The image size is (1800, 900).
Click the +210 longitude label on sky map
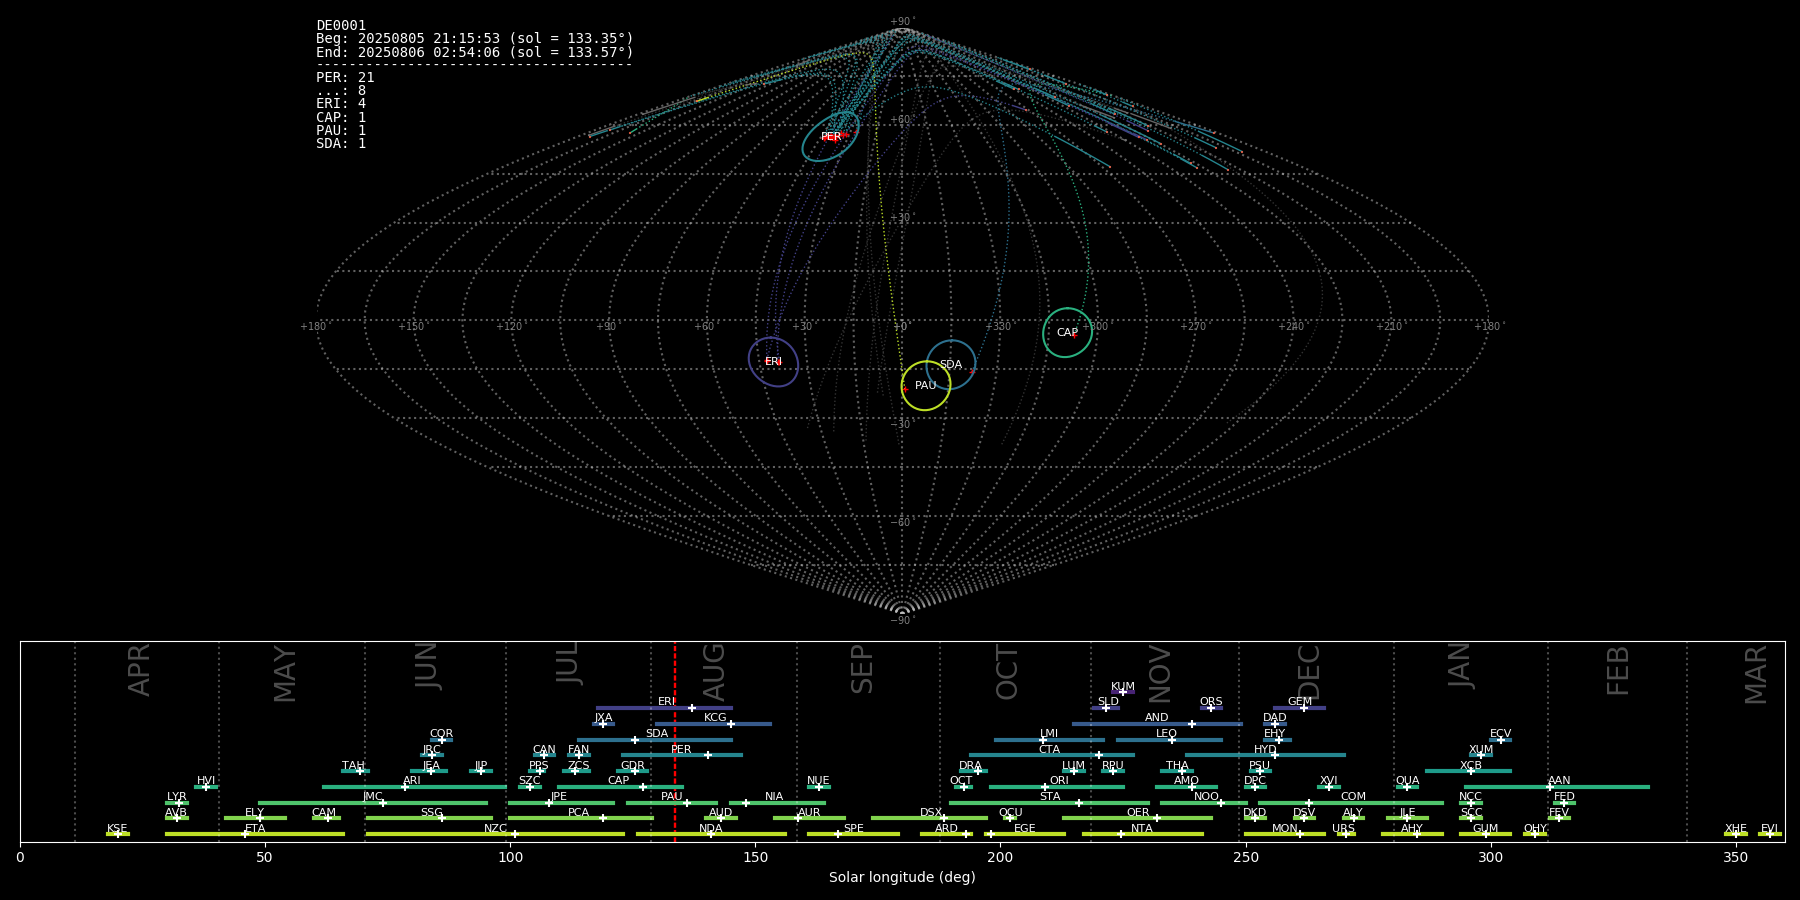pyautogui.click(x=1389, y=326)
